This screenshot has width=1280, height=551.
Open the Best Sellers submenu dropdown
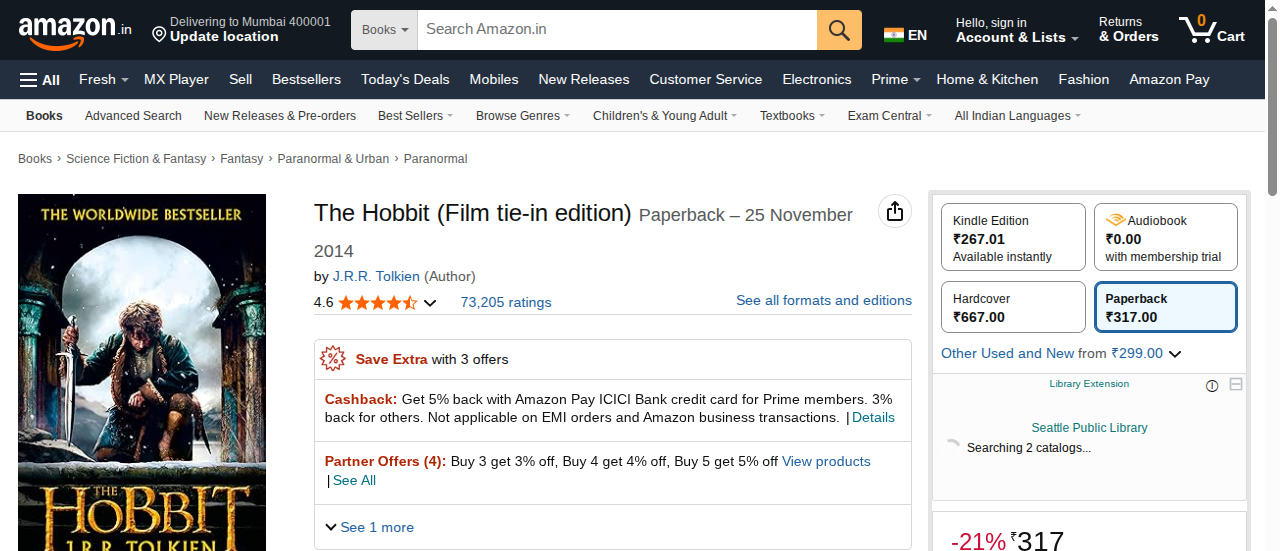click(x=415, y=116)
